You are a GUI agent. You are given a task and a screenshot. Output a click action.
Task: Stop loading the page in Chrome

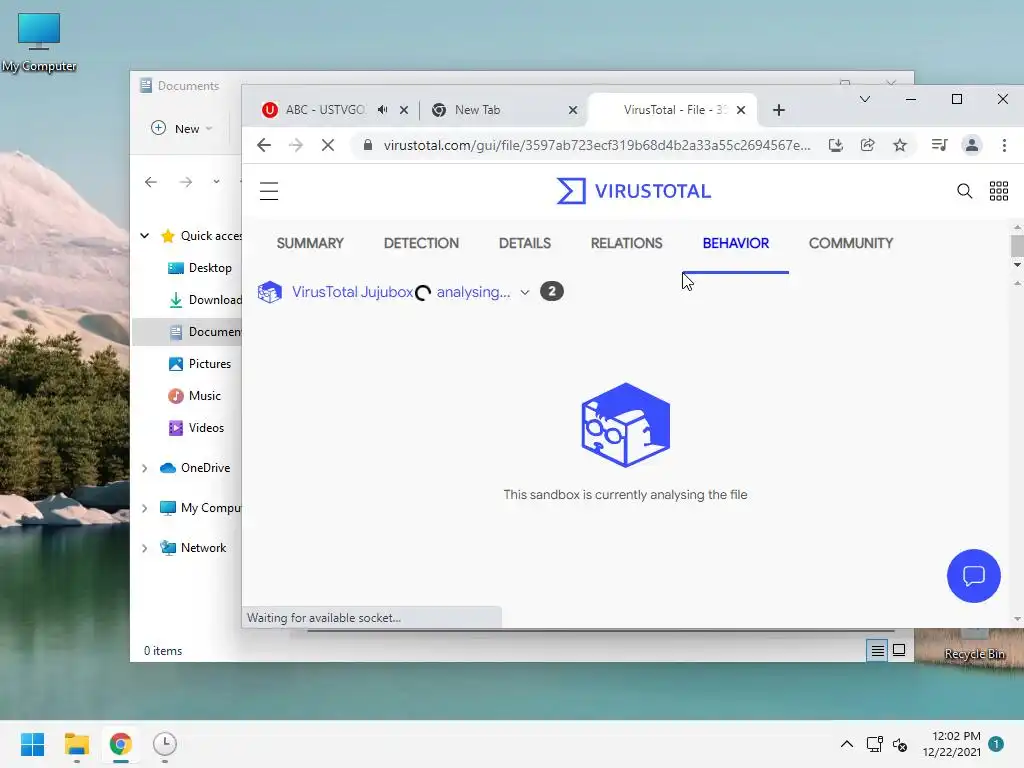click(x=328, y=145)
